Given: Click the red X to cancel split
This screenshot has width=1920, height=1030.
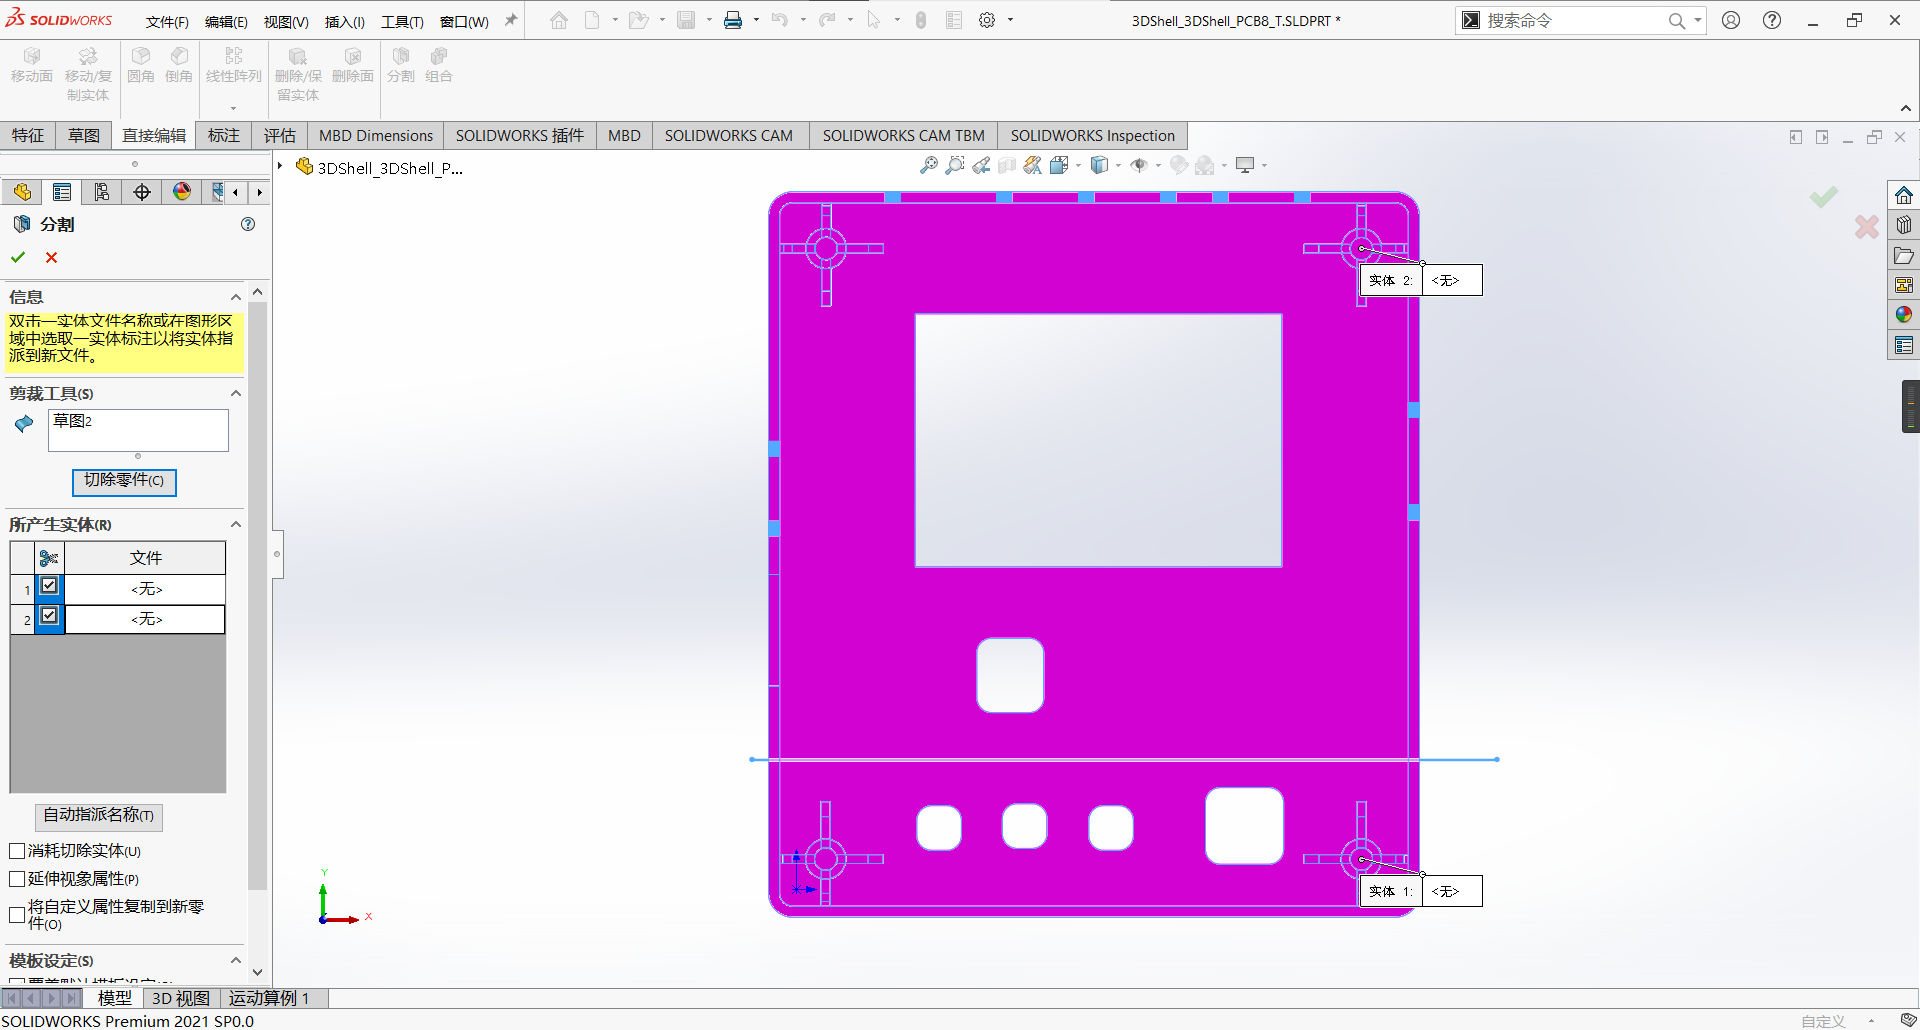Looking at the screenshot, I should (x=51, y=257).
